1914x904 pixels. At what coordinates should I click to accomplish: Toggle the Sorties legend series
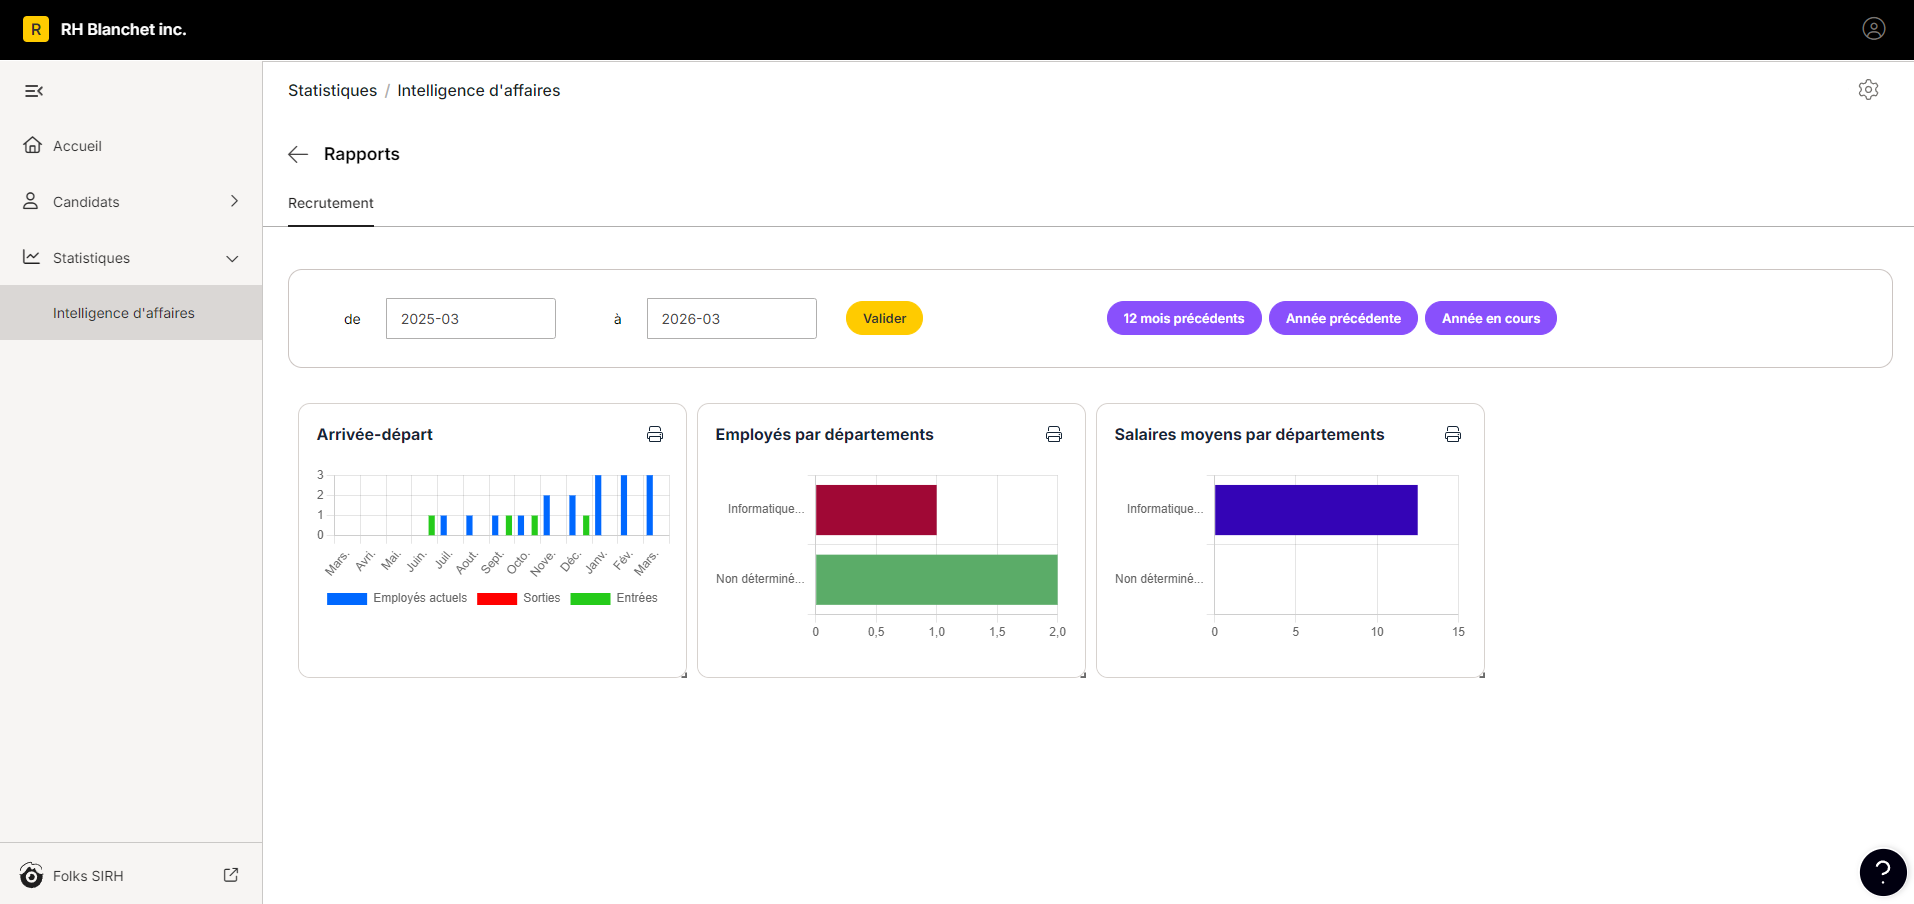pos(519,598)
